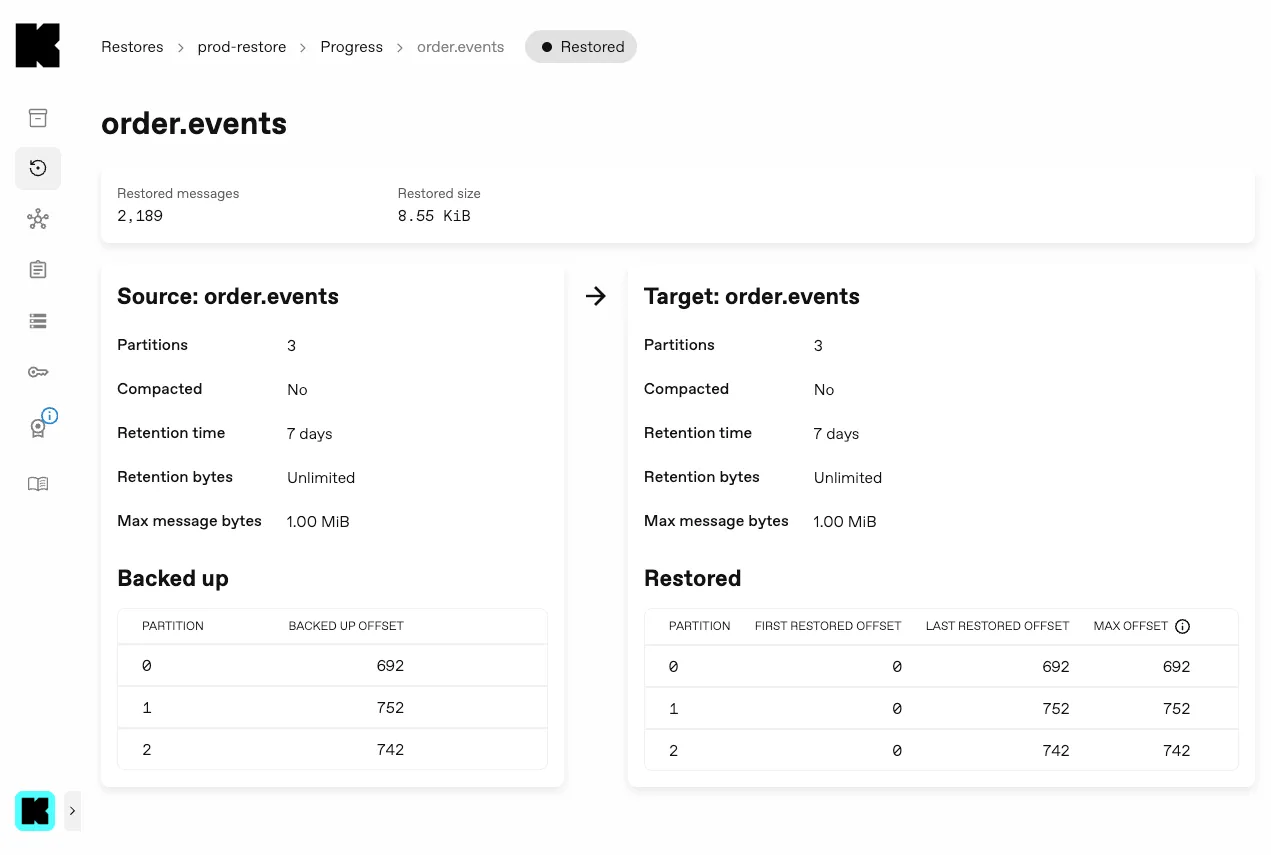Open the Backups archive box icon in sidebar
This screenshot has width=1271, height=855.
coord(38,118)
